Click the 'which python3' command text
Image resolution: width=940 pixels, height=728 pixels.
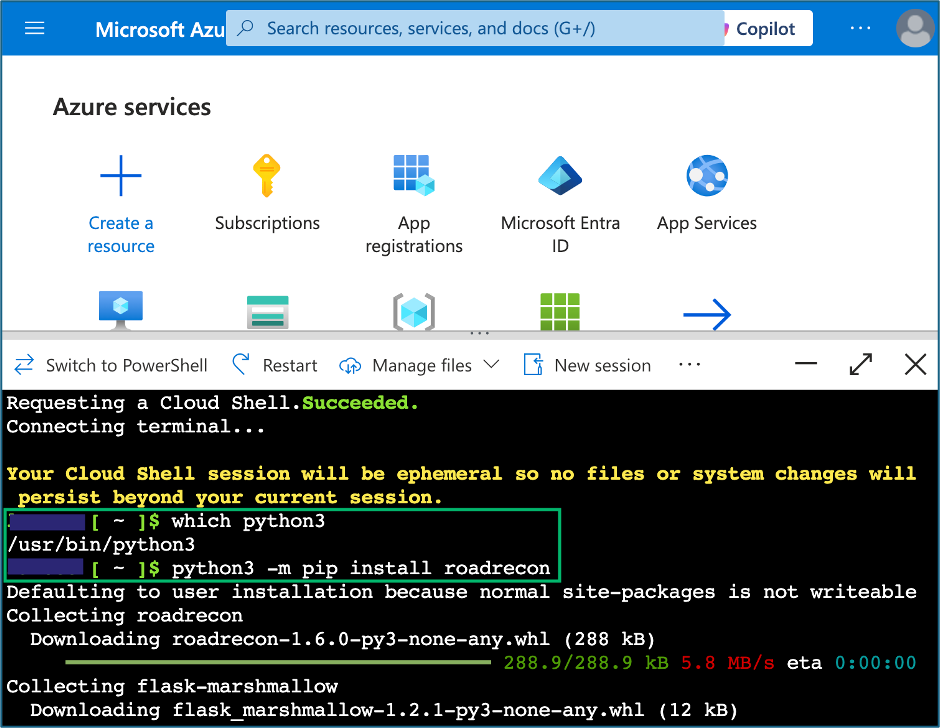[248, 521]
